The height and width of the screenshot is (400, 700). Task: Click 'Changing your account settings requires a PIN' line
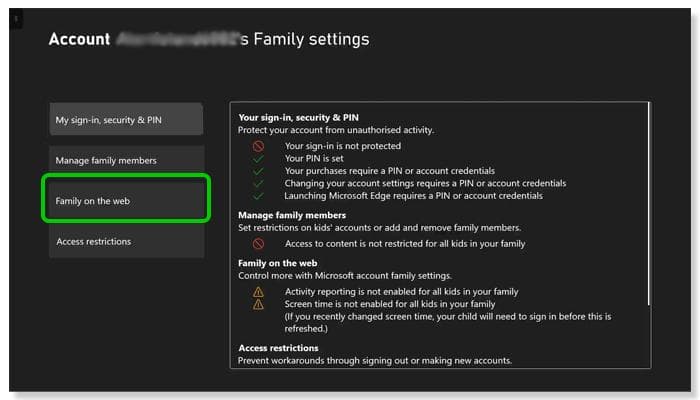[x=425, y=183]
